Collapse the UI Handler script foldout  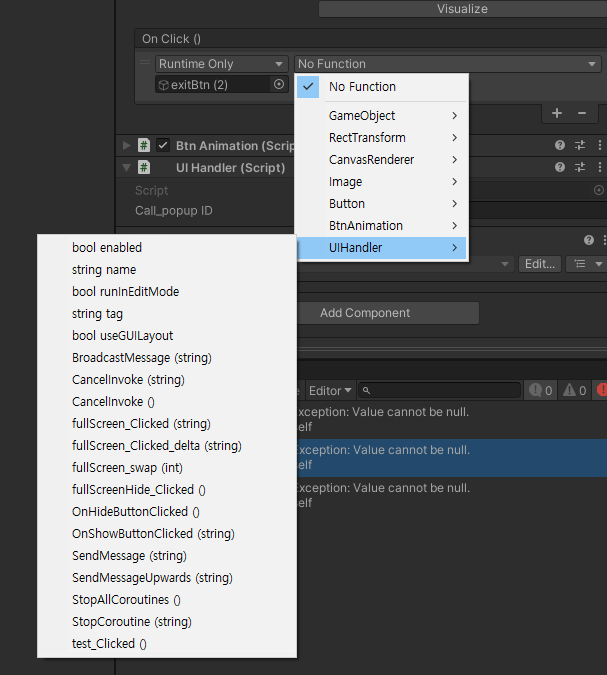[126, 167]
